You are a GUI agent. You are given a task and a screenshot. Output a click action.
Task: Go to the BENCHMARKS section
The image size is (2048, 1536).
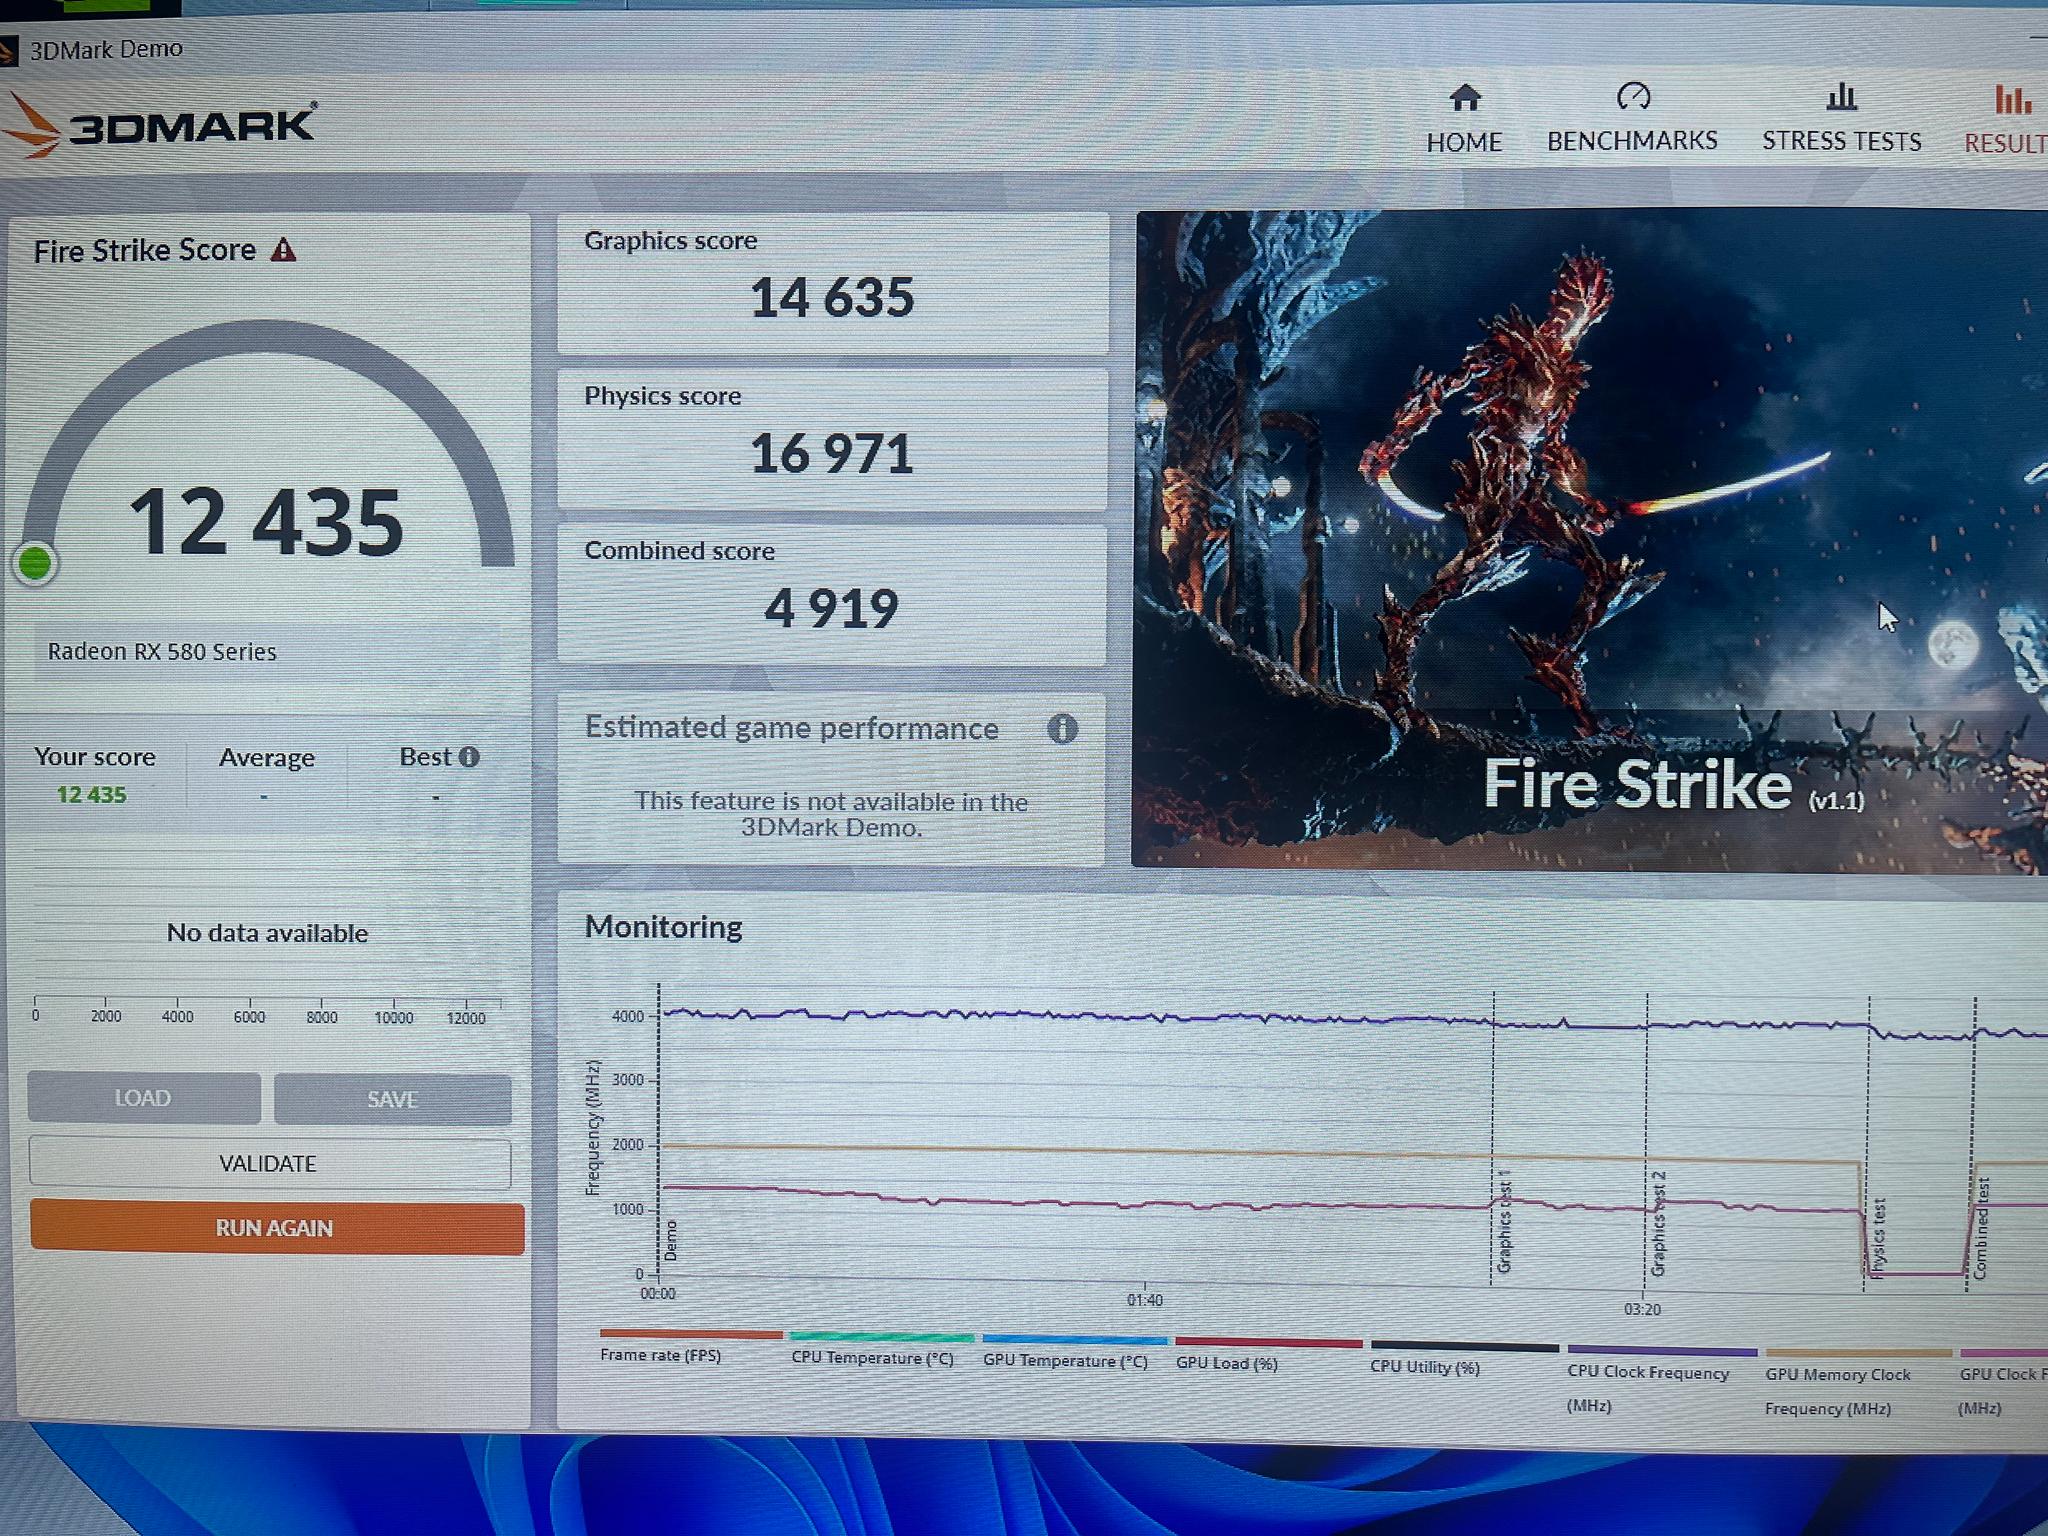pyautogui.click(x=1632, y=119)
